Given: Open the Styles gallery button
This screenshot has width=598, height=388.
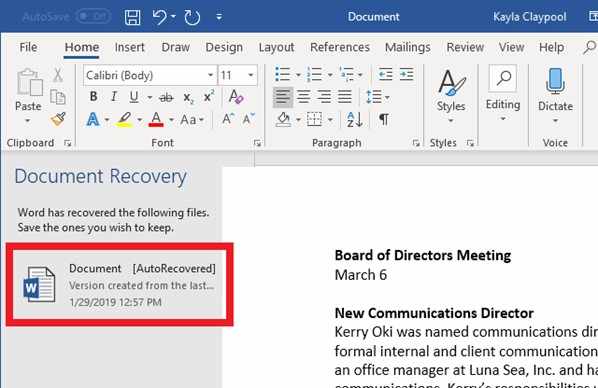Looking at the screenshot, I should (x=451, y=95).
